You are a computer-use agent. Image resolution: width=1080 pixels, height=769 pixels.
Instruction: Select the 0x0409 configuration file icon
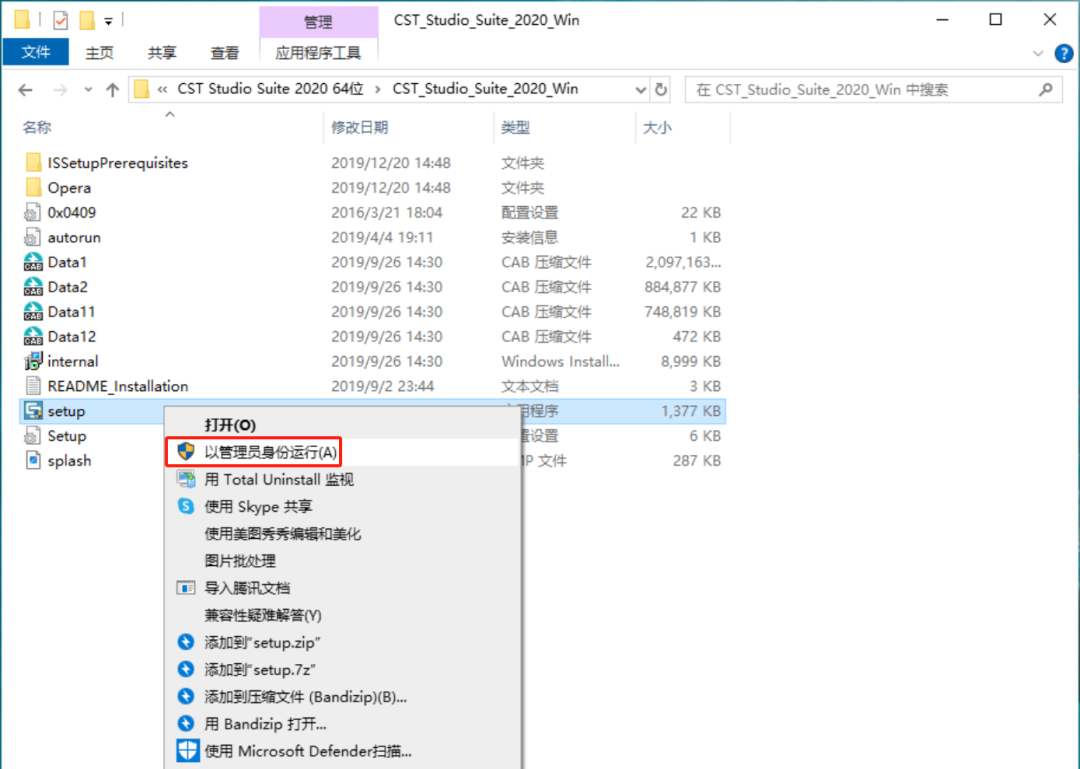(33, 212)
